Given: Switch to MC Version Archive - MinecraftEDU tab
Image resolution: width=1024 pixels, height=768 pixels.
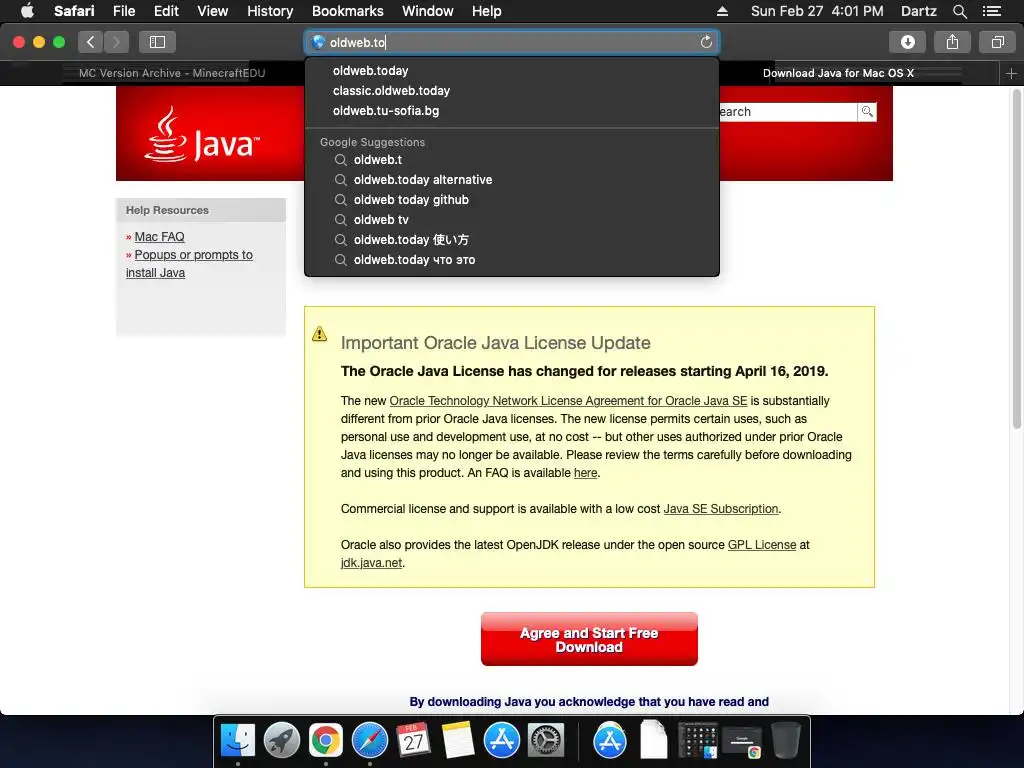Looking at the screenshot, I should point(172,73).
